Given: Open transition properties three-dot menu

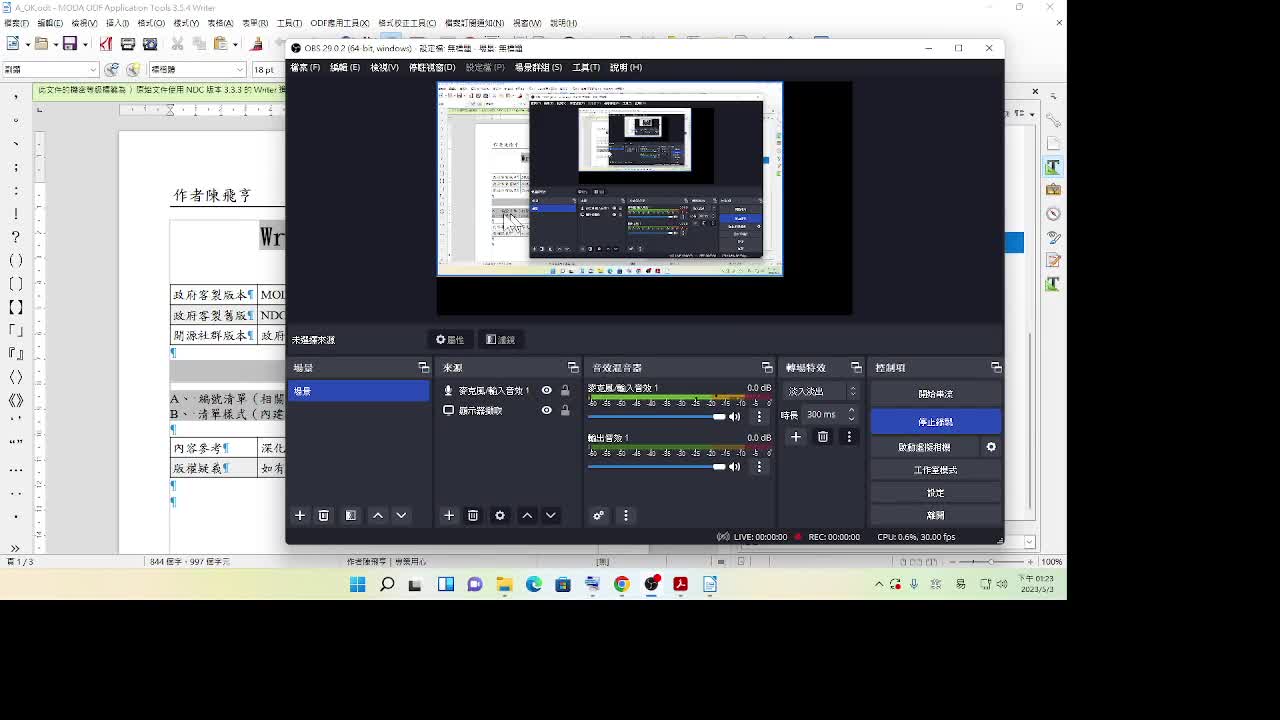Looking at the screenshot, I should tap(849, 436).
